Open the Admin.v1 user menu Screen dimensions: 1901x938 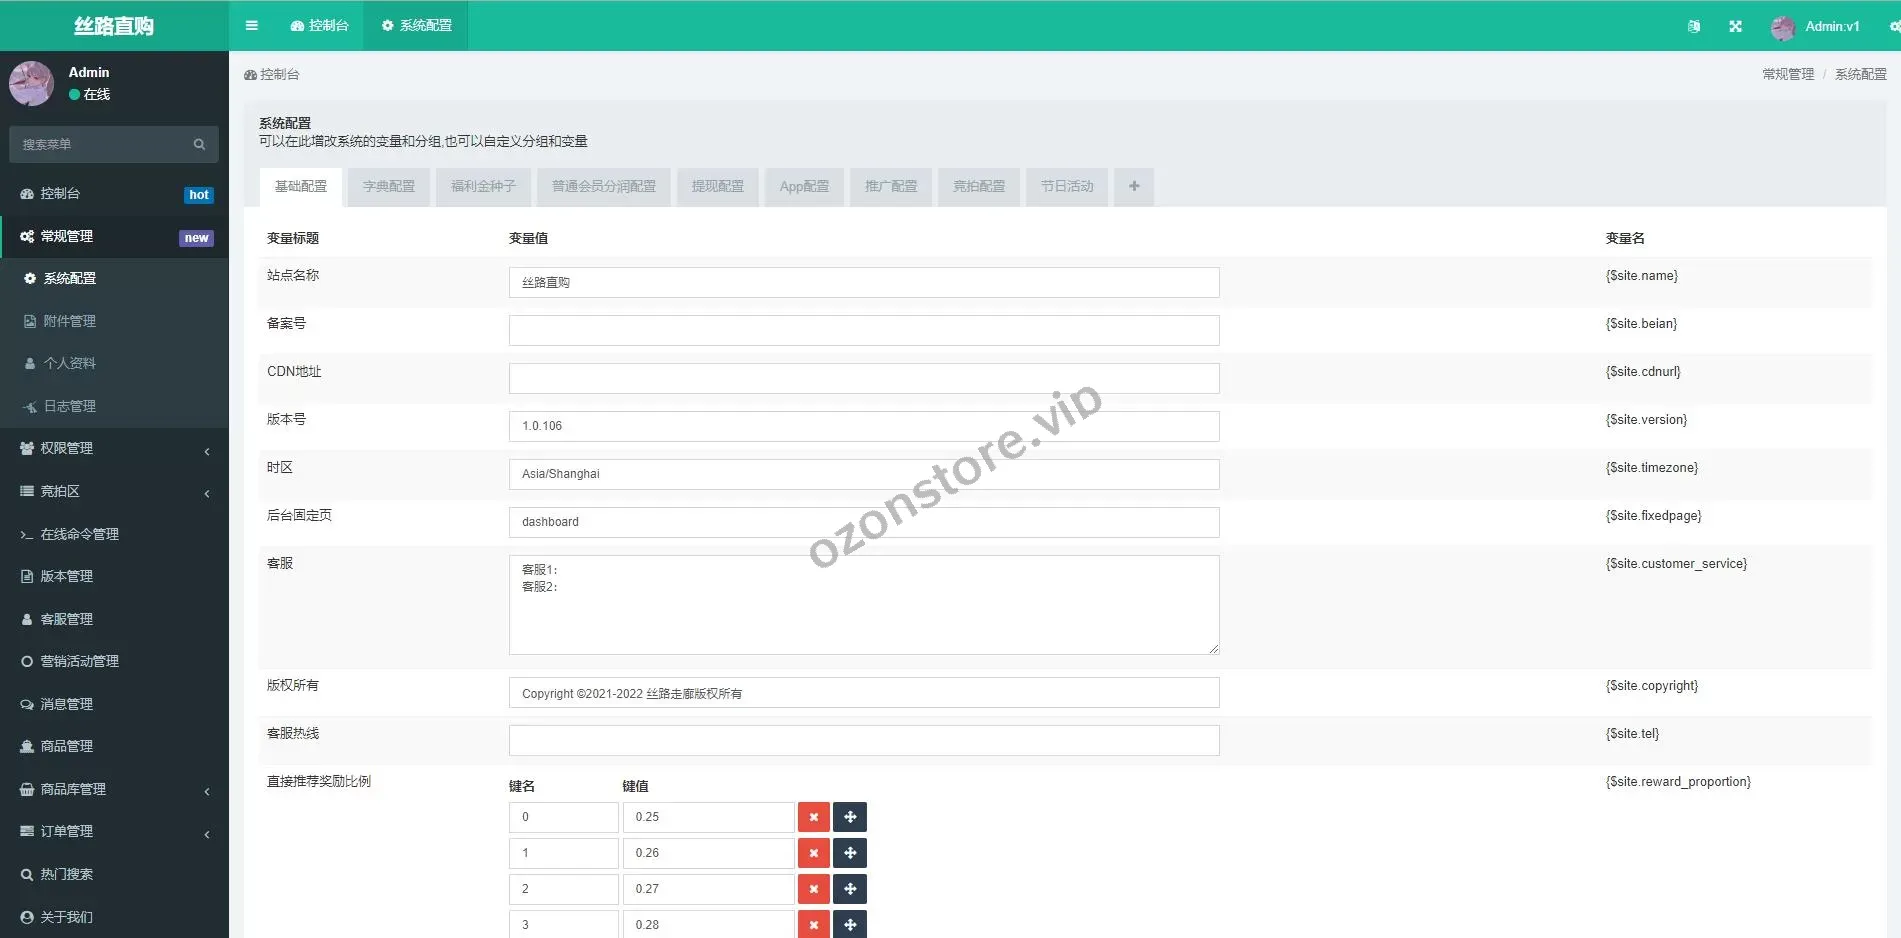(1816, 27)
